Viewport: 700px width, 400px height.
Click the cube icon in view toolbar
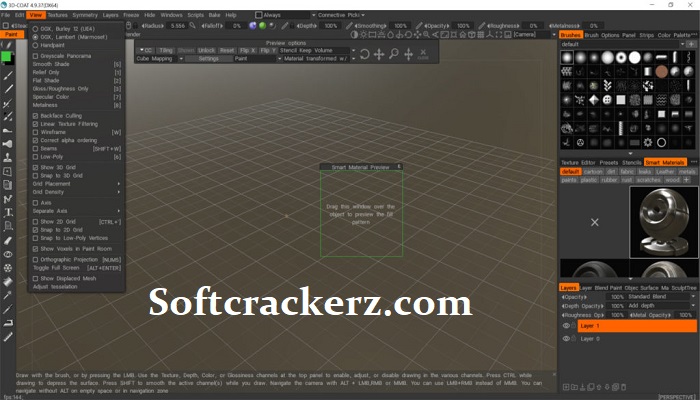pyautogui.click(x=472, y=34)
